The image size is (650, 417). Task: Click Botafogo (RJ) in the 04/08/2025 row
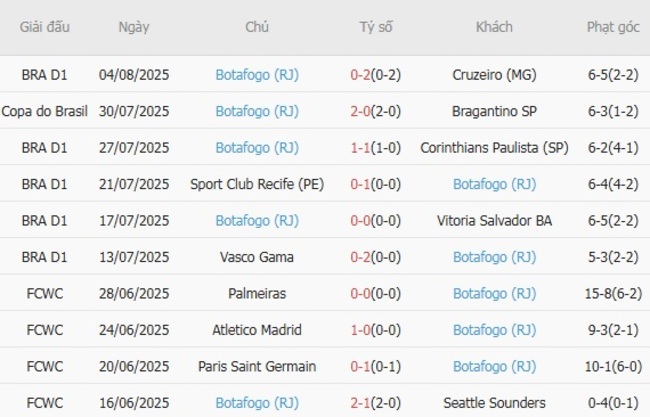257,74
